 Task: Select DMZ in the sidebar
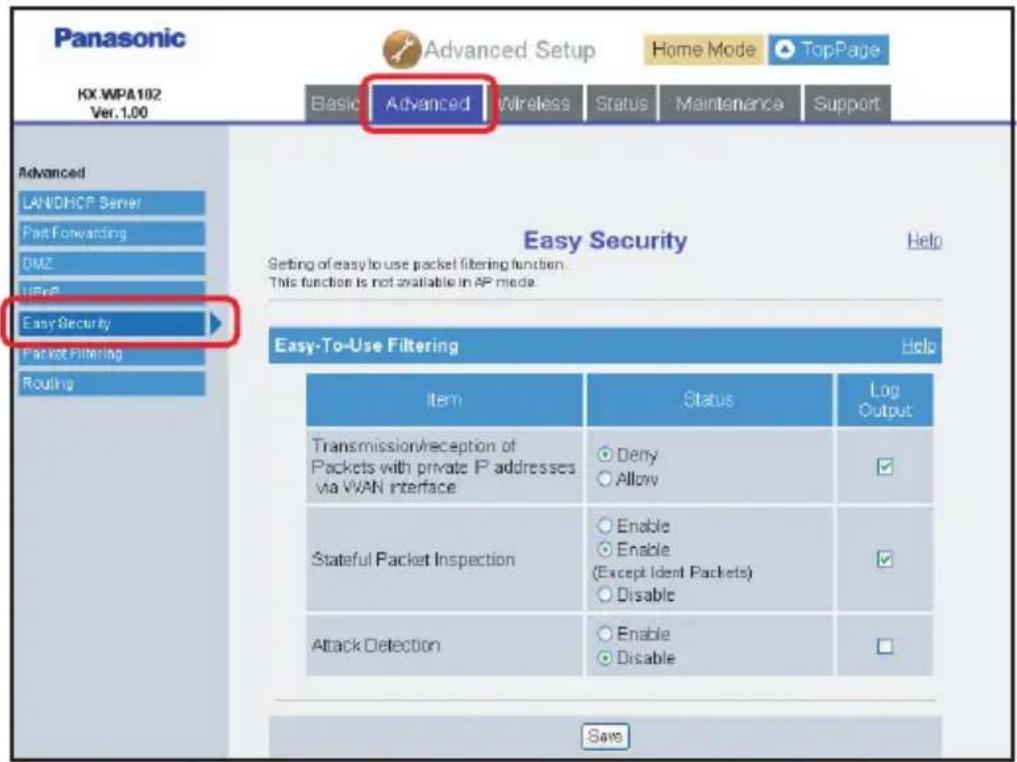112,263
